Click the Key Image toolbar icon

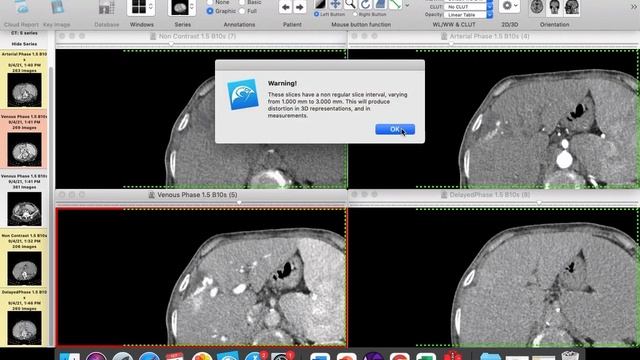[57, 7]
